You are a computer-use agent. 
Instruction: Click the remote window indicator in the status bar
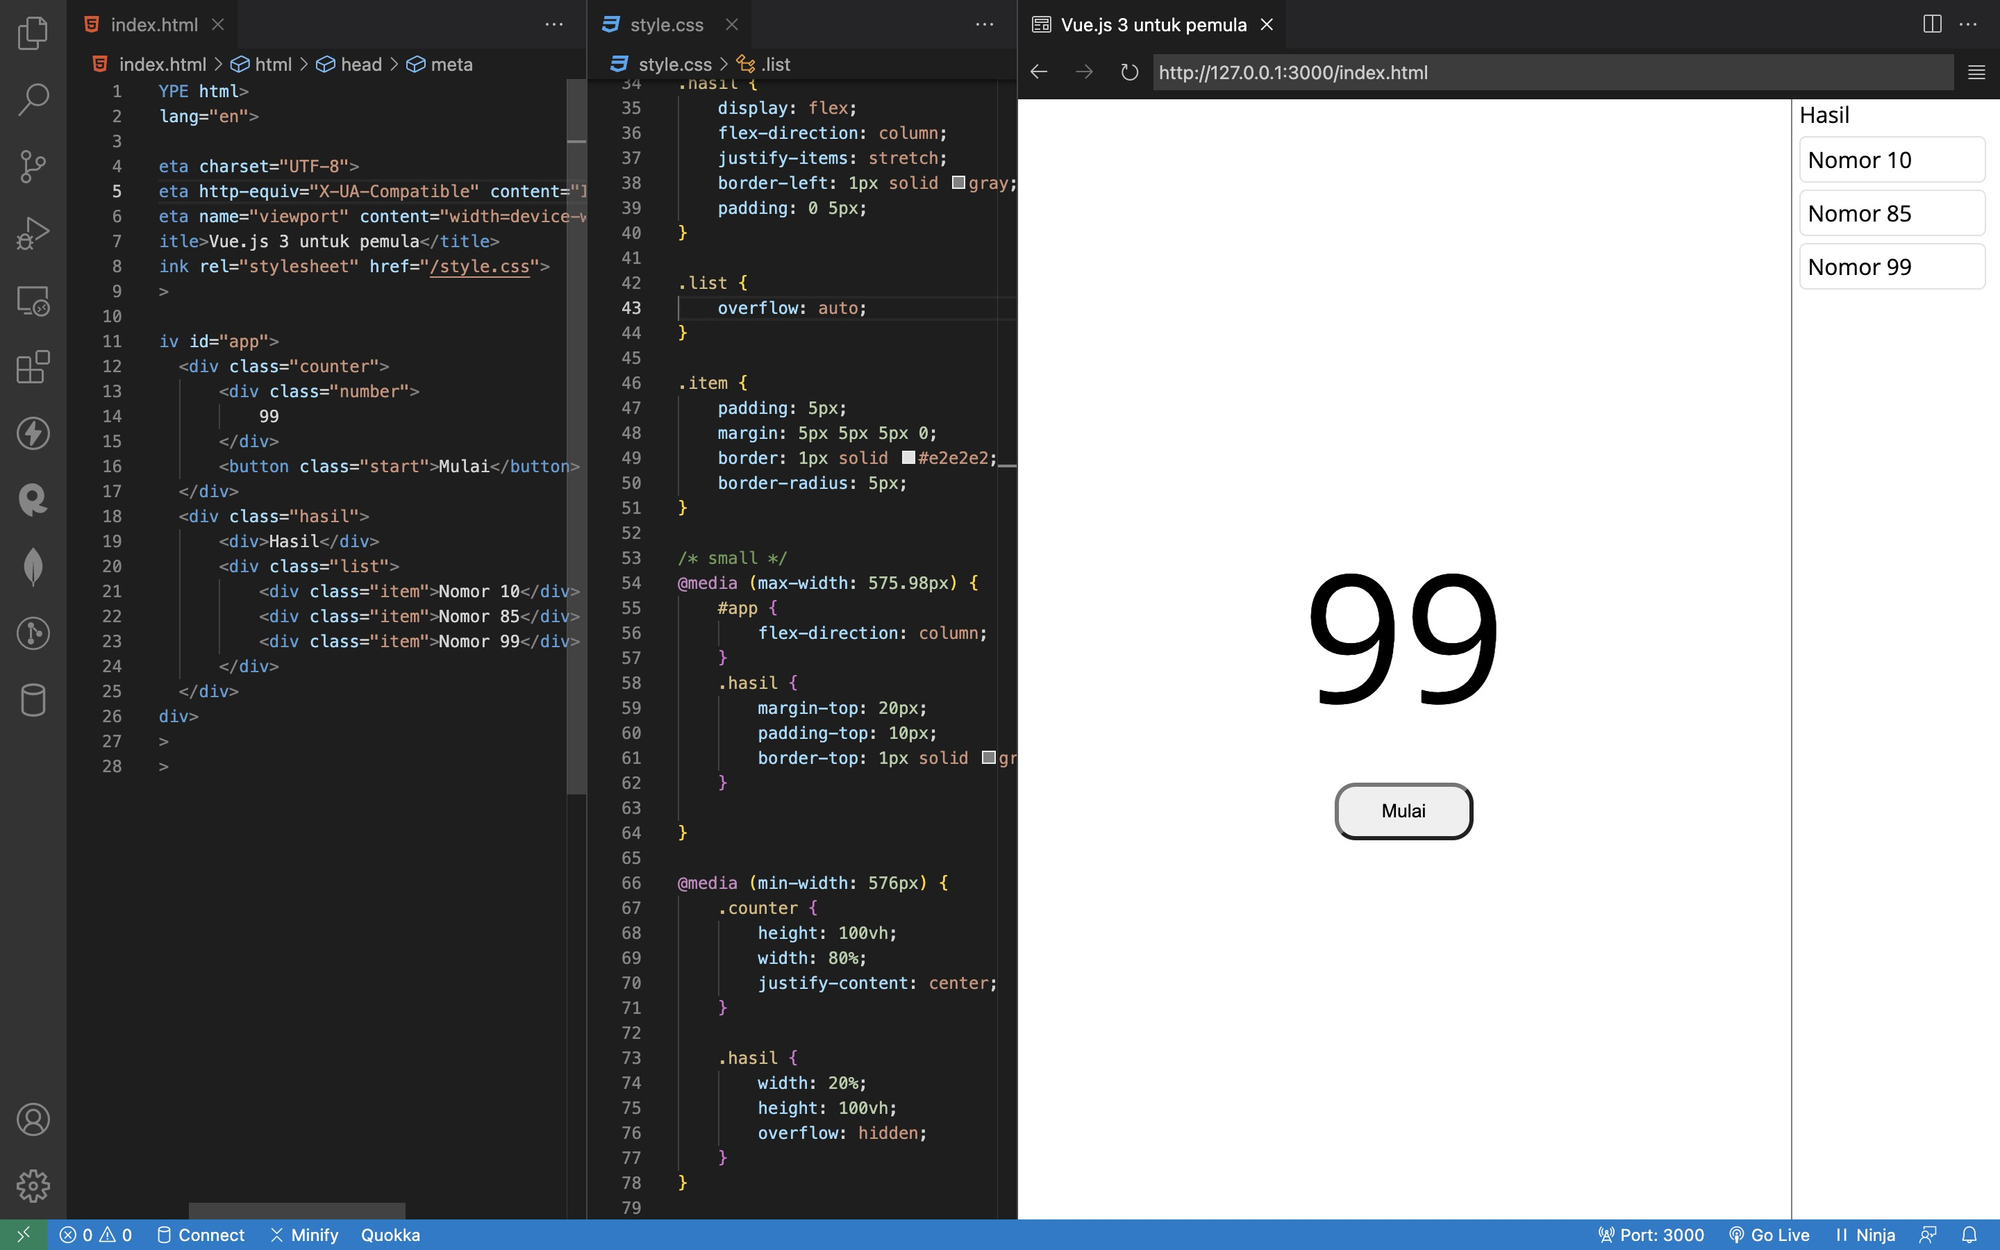23,1235
